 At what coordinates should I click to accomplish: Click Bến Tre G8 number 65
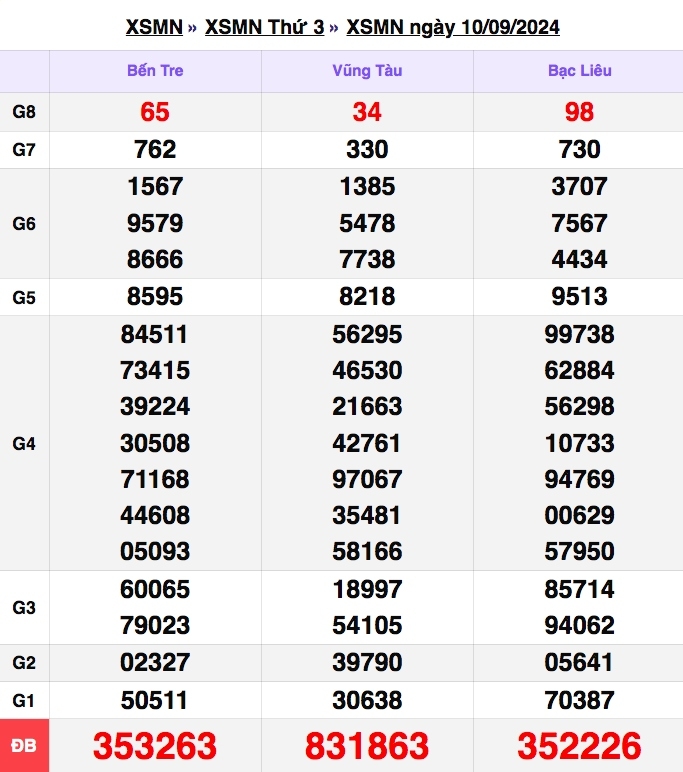click(155, 112)
